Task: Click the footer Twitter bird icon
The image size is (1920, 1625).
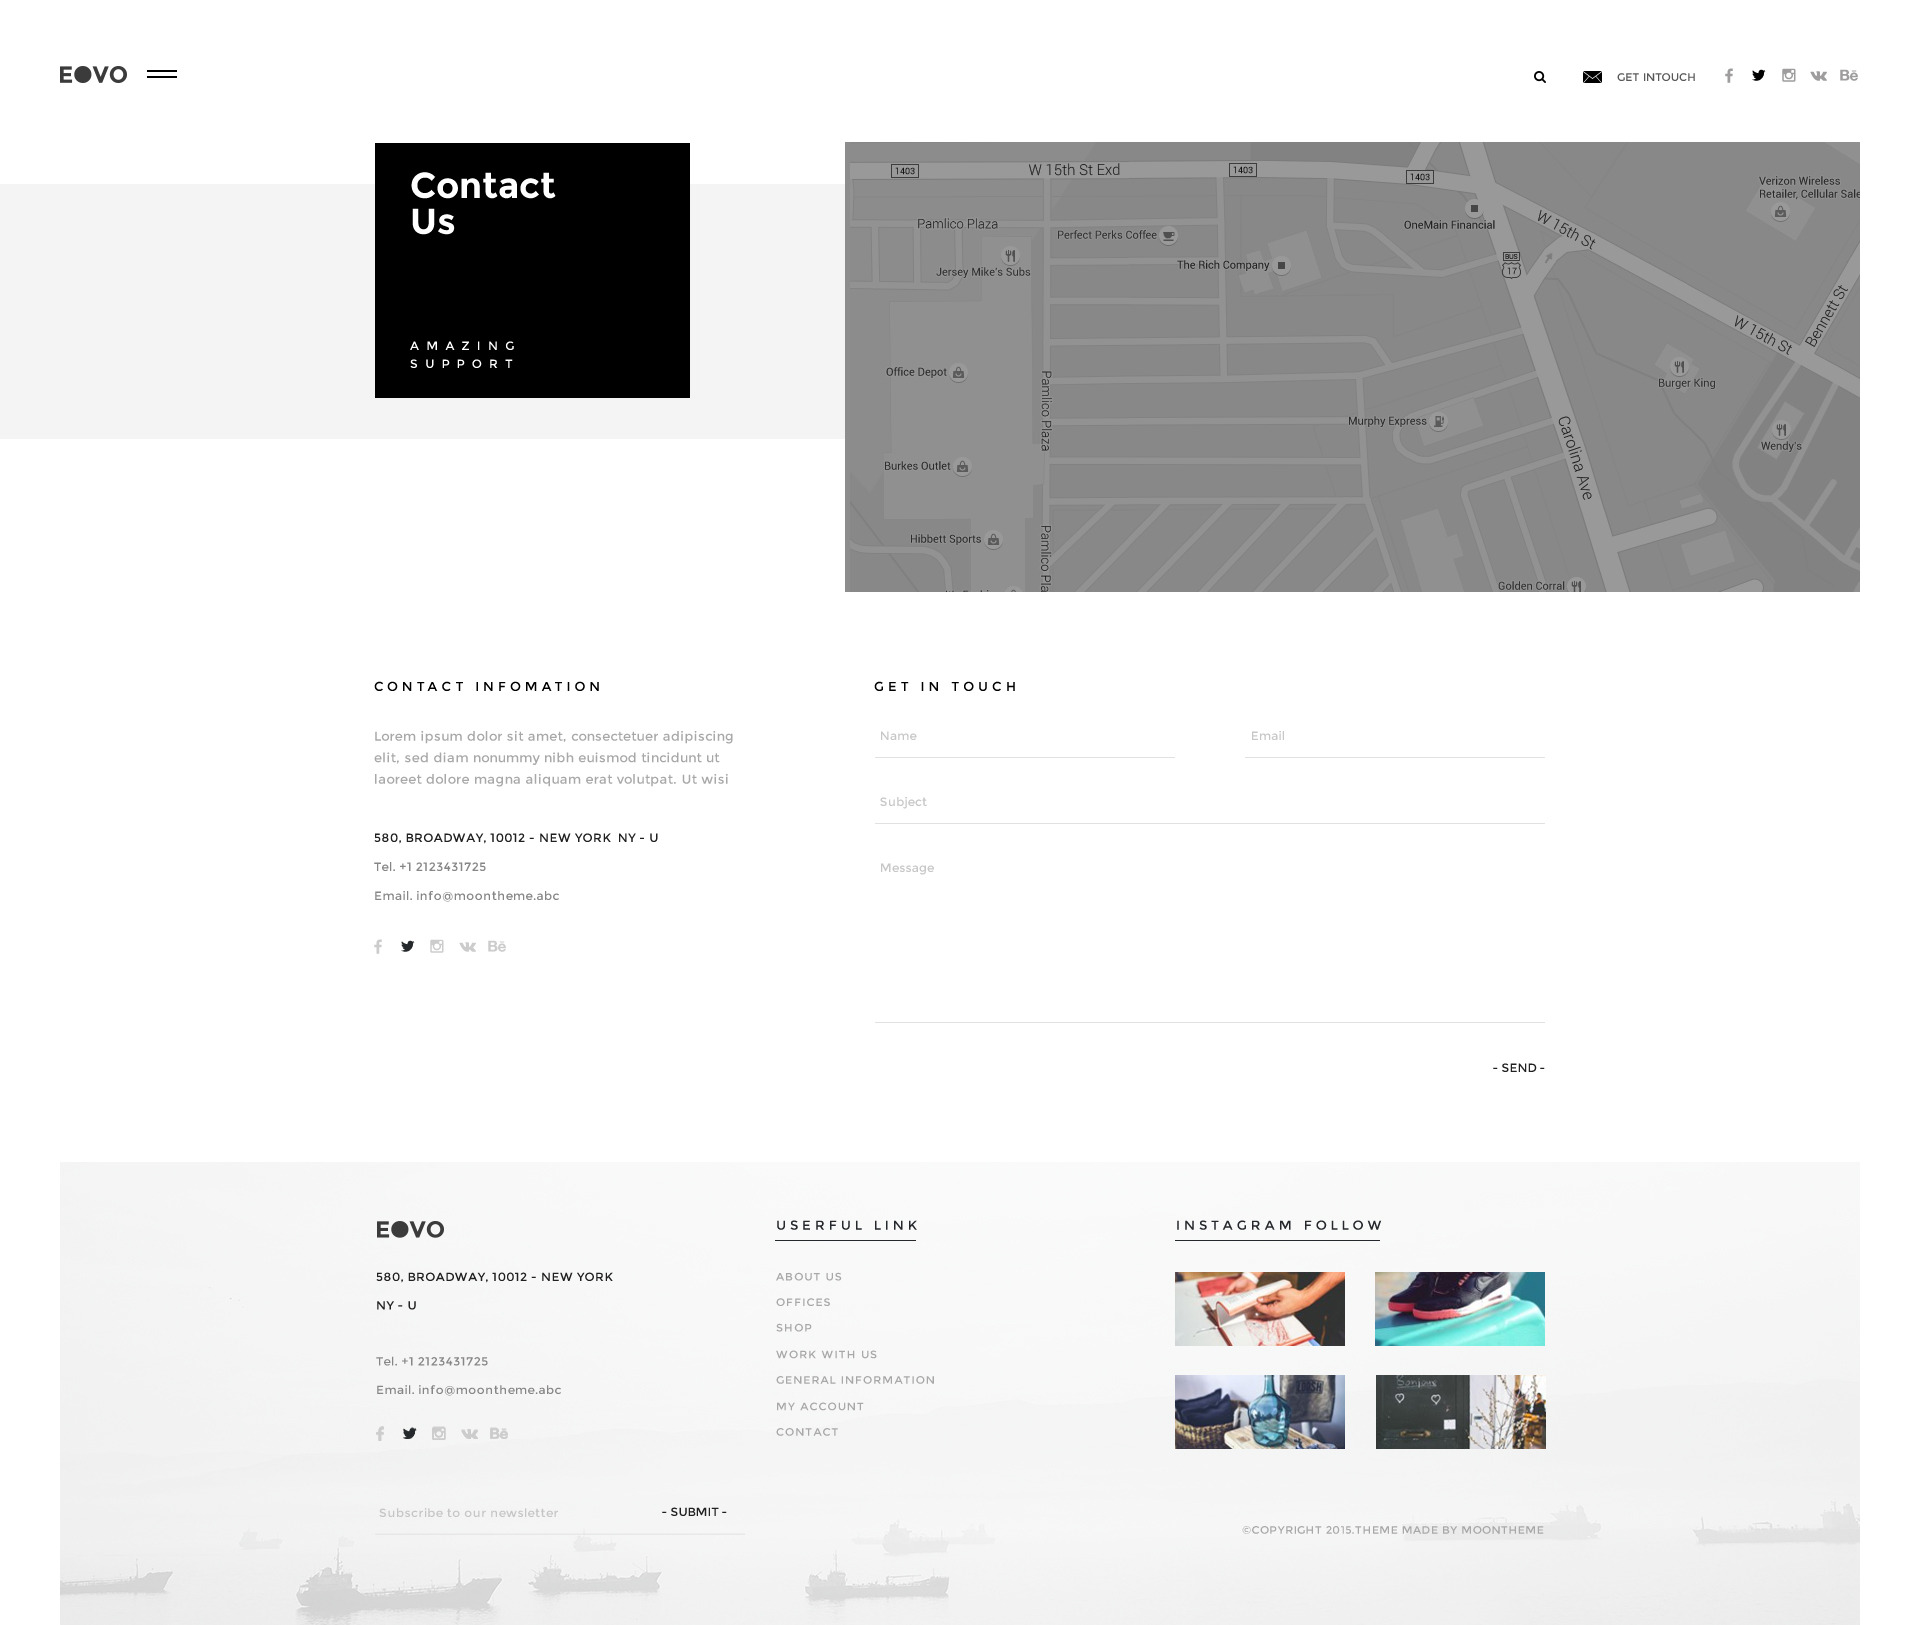Action: tap(409, 1433)
